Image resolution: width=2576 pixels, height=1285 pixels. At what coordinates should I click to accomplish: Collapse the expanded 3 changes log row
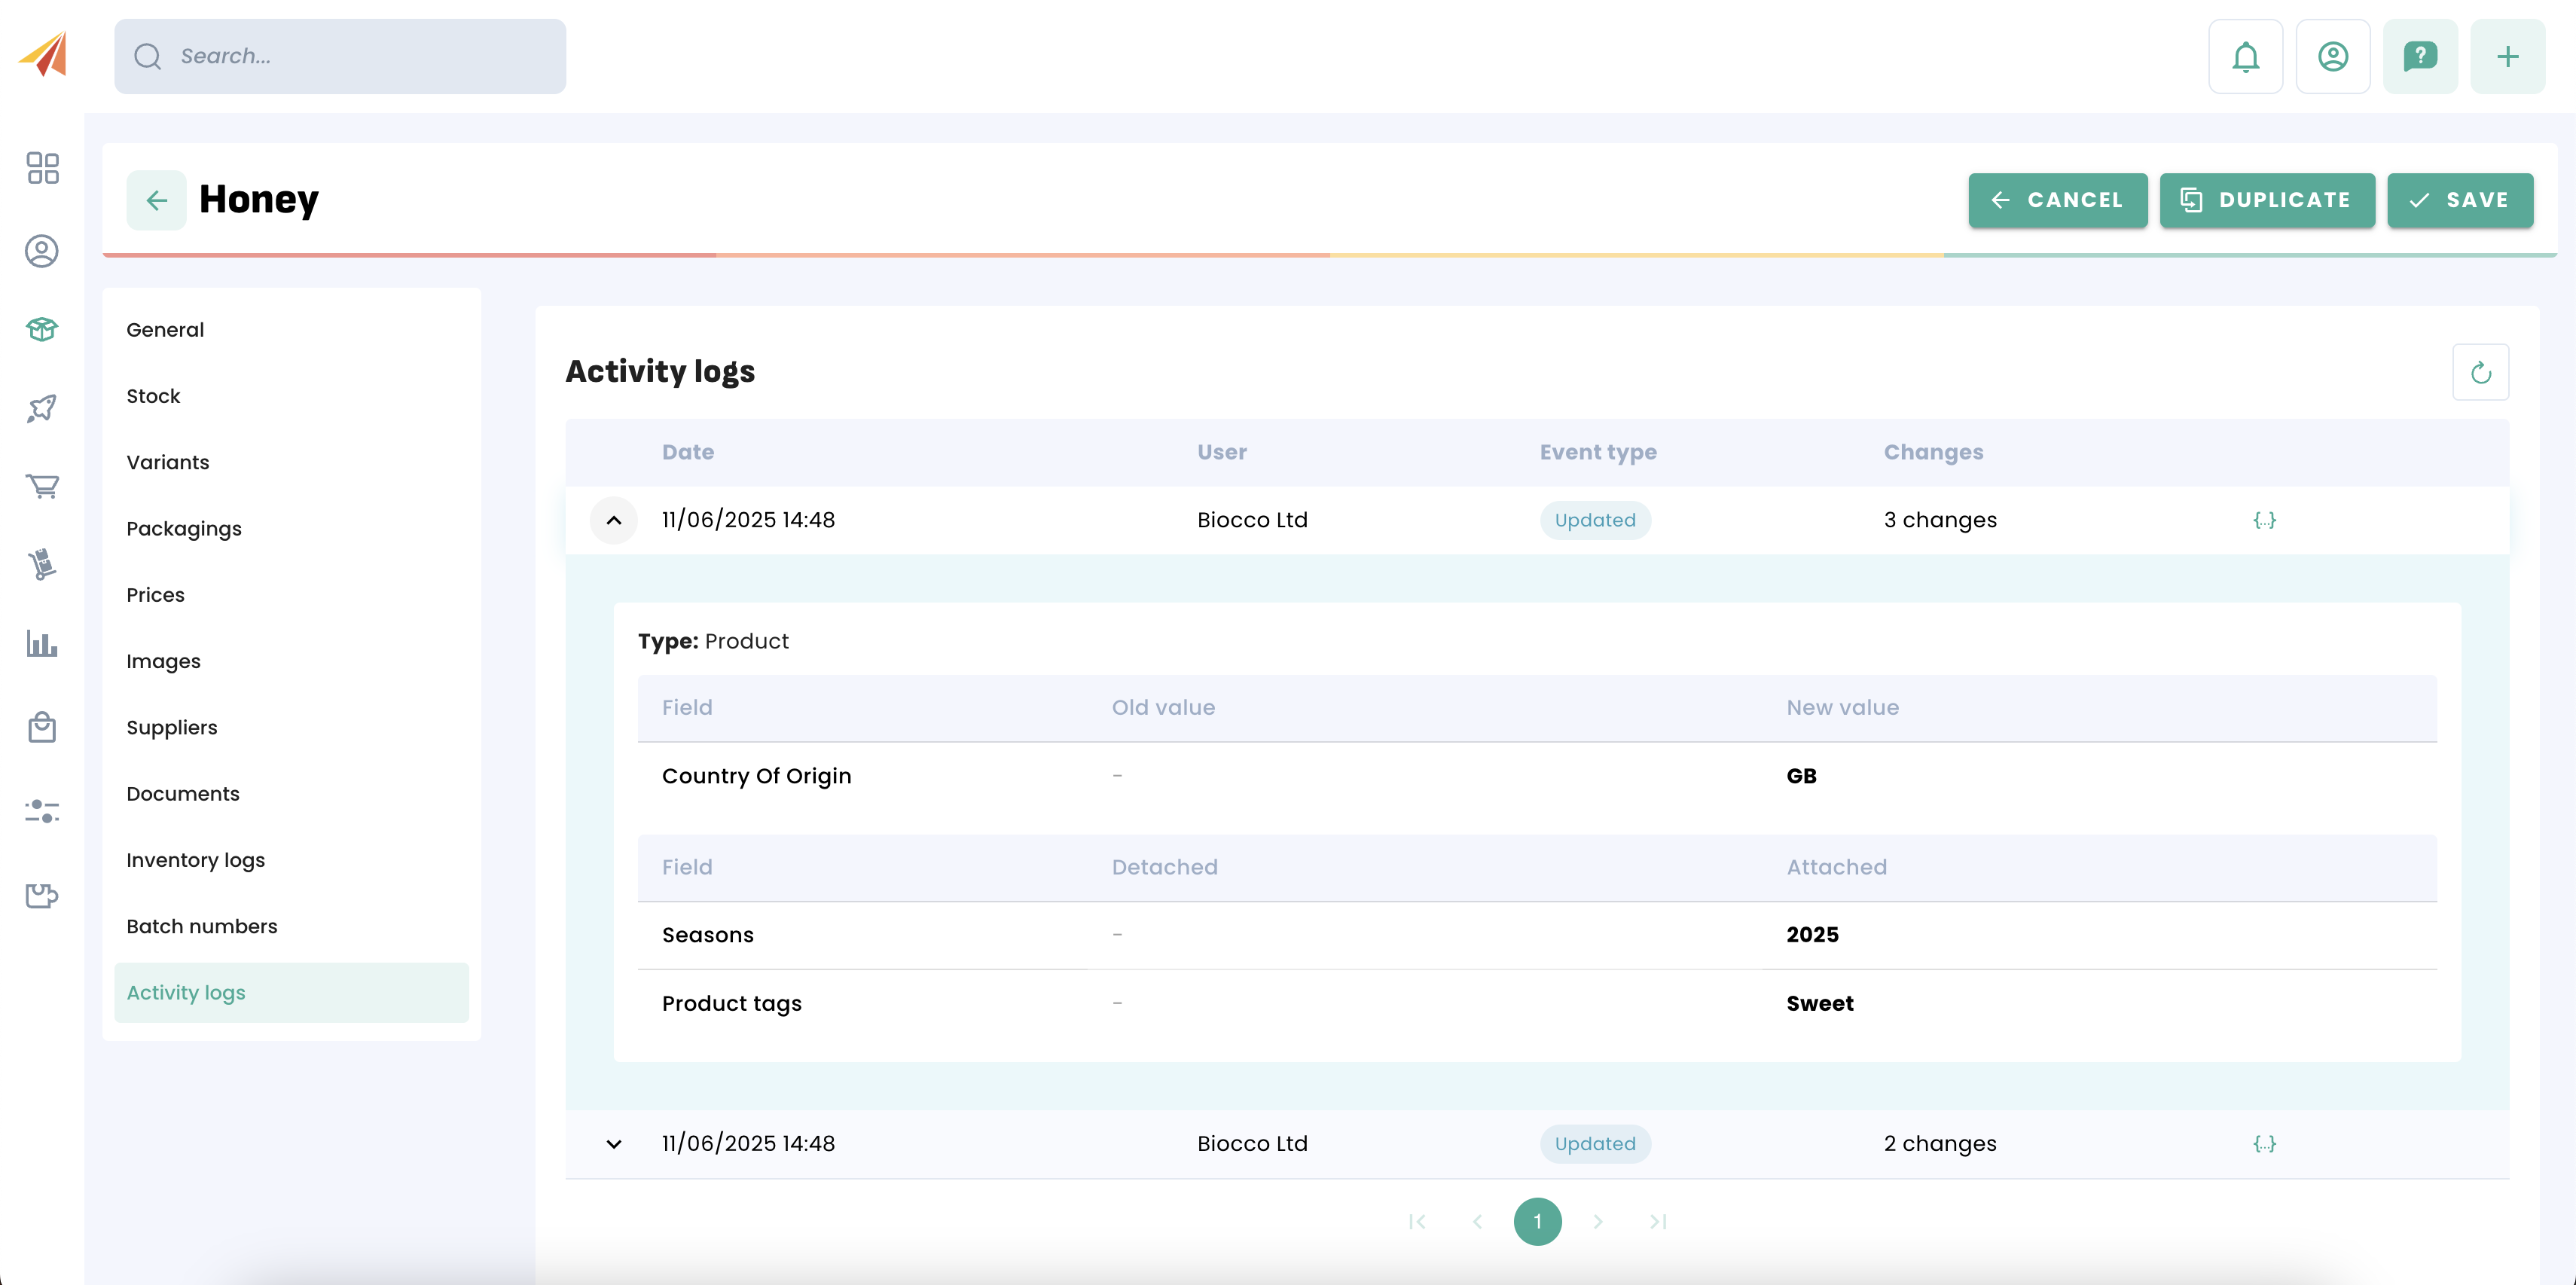614,520
